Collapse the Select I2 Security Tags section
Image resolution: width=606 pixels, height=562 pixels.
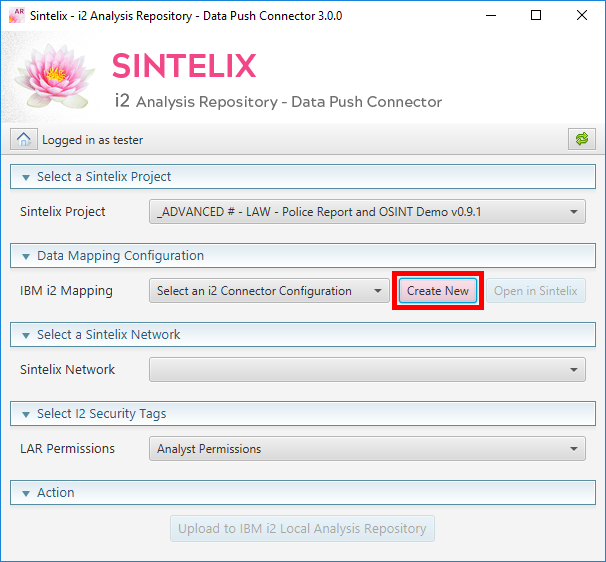[25, 414]
